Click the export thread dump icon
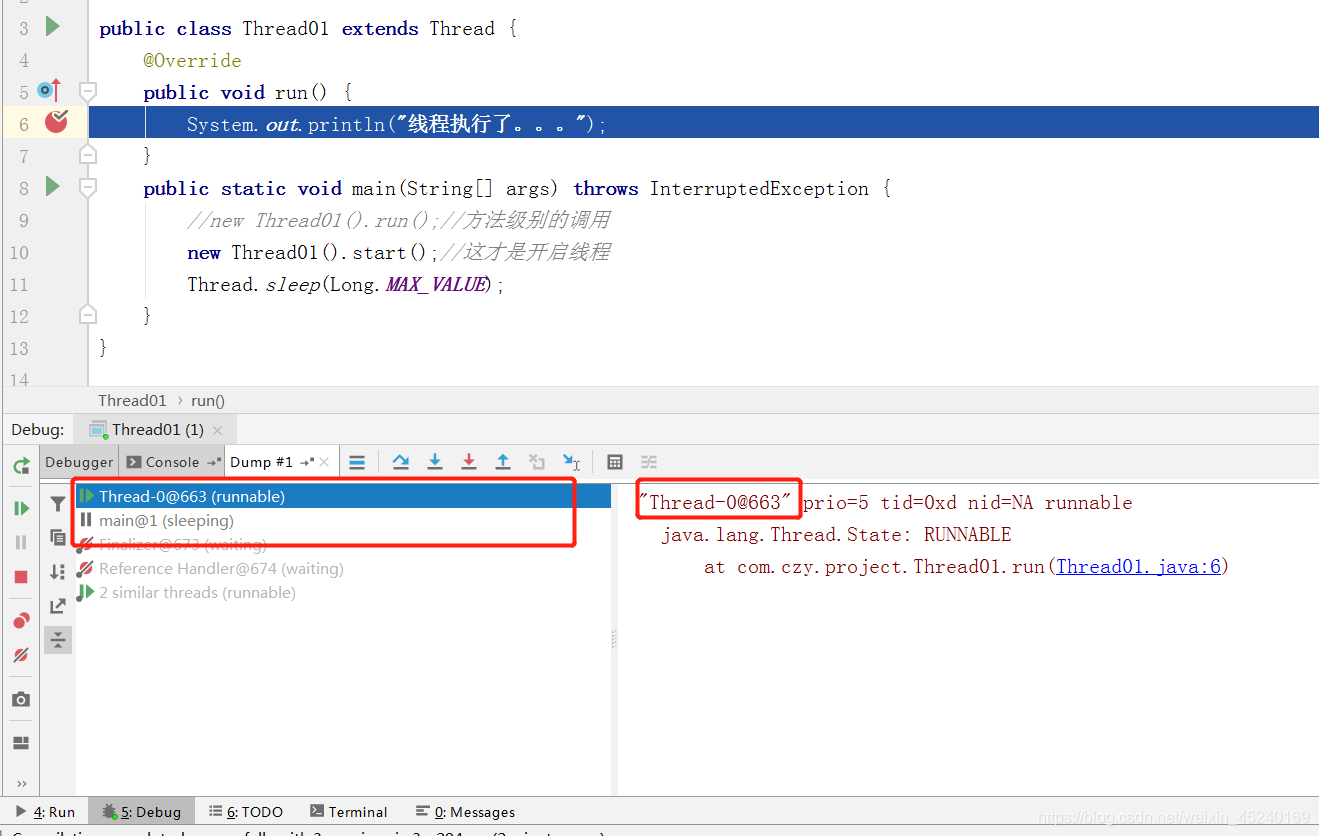Viewport: 1319px width, 836px height. point(58,606)
